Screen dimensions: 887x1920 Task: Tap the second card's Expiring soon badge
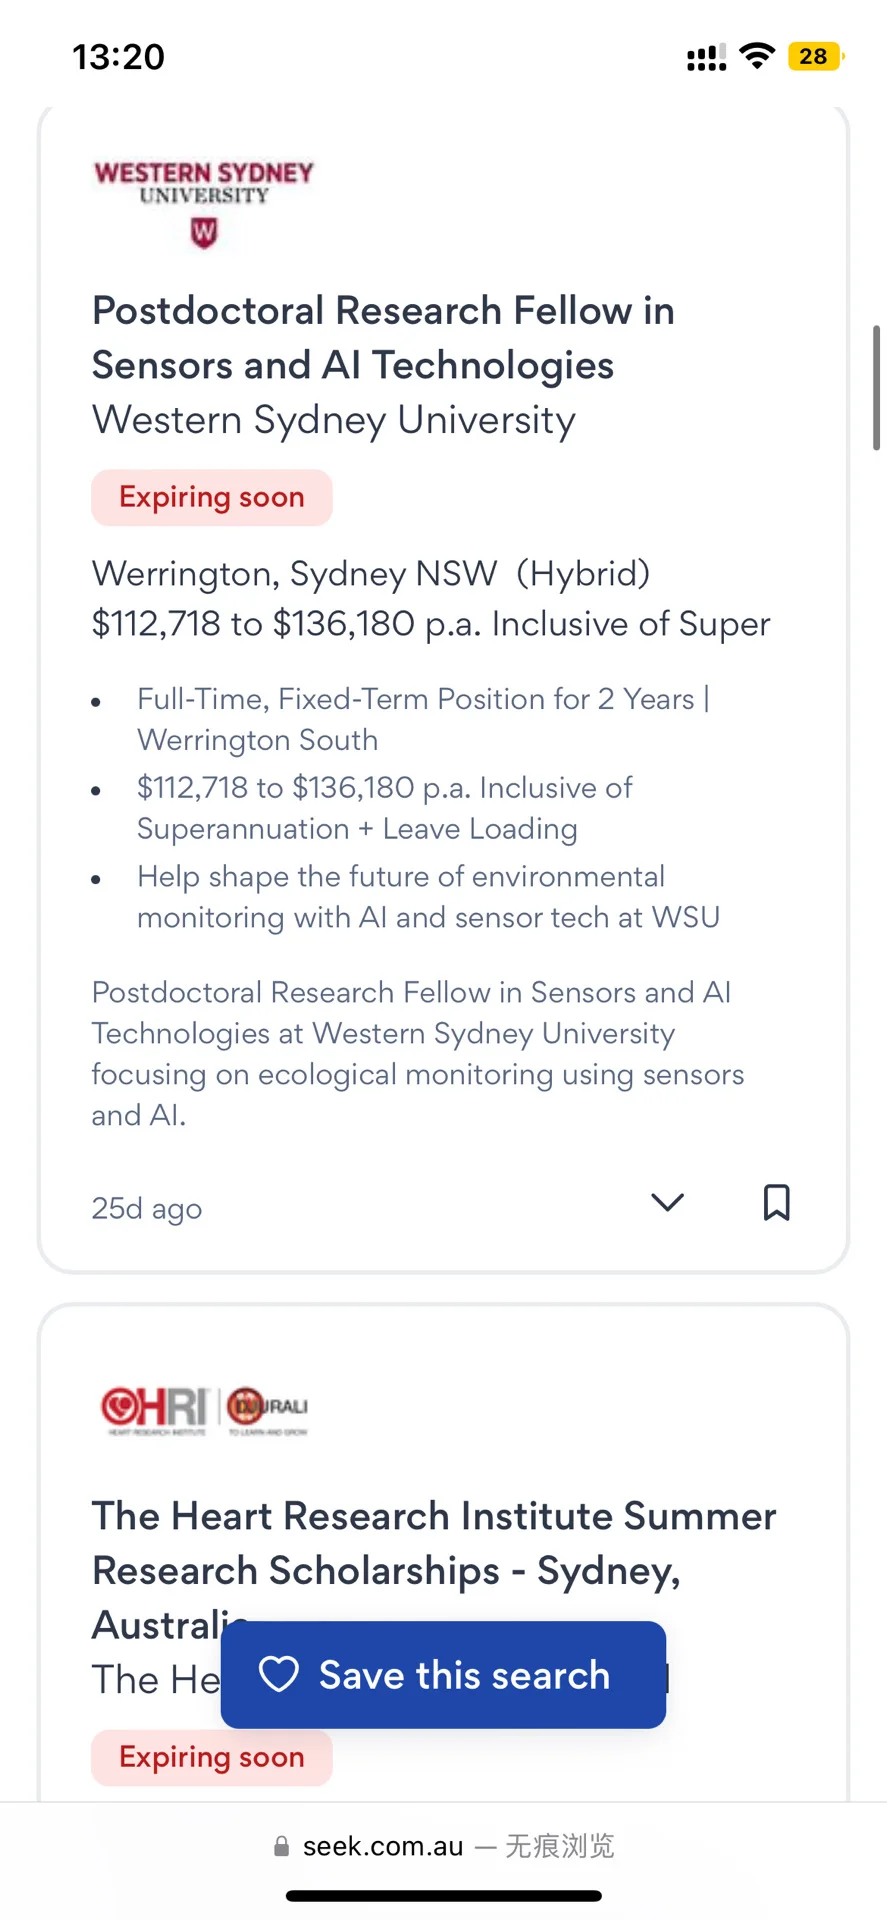212,1757
